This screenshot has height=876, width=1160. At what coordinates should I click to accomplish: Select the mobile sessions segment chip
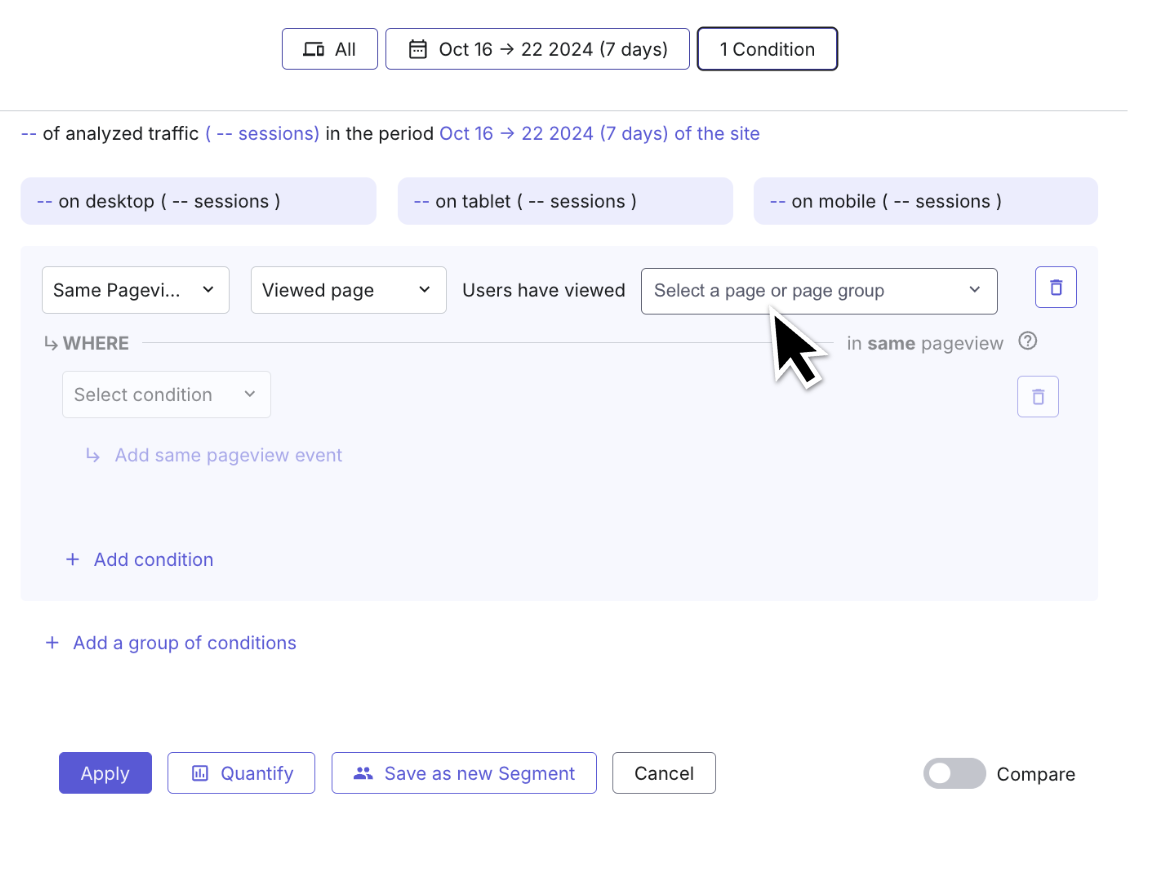coord(925,201)
